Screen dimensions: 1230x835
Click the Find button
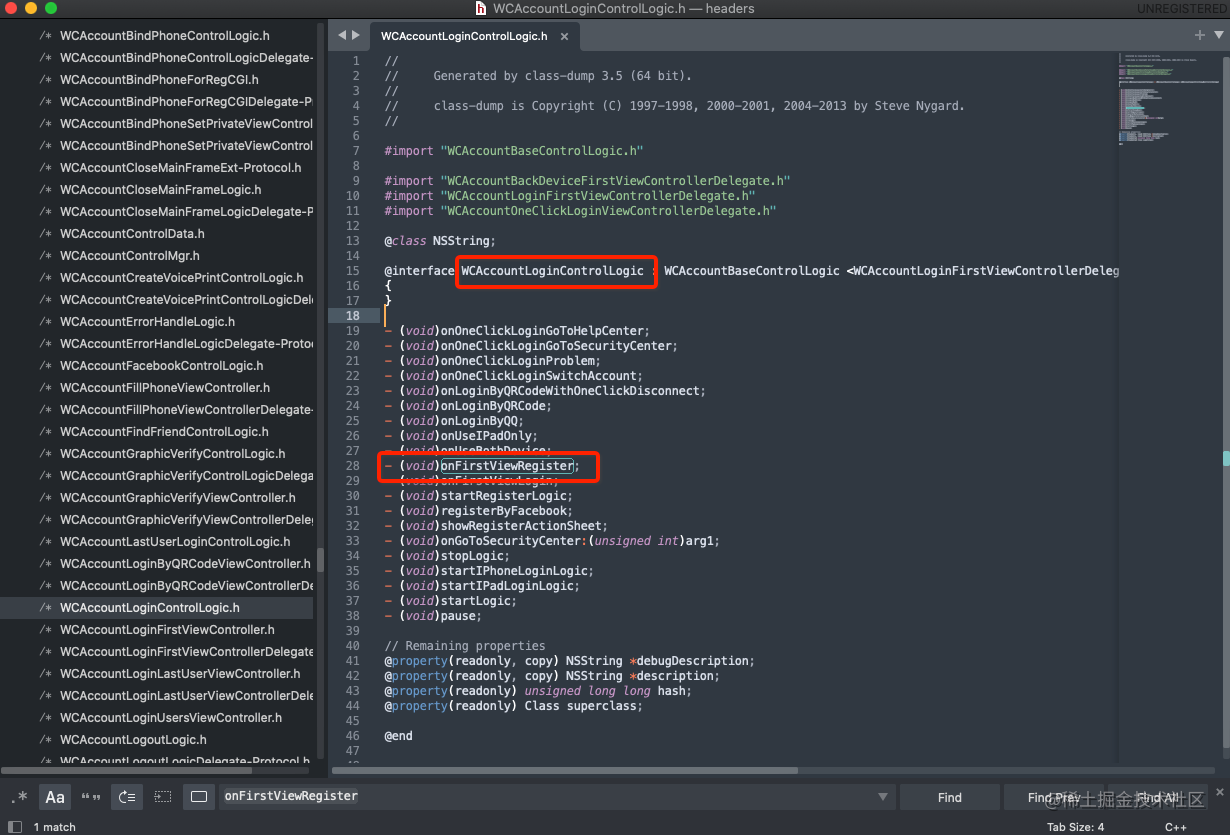(950, 797)
